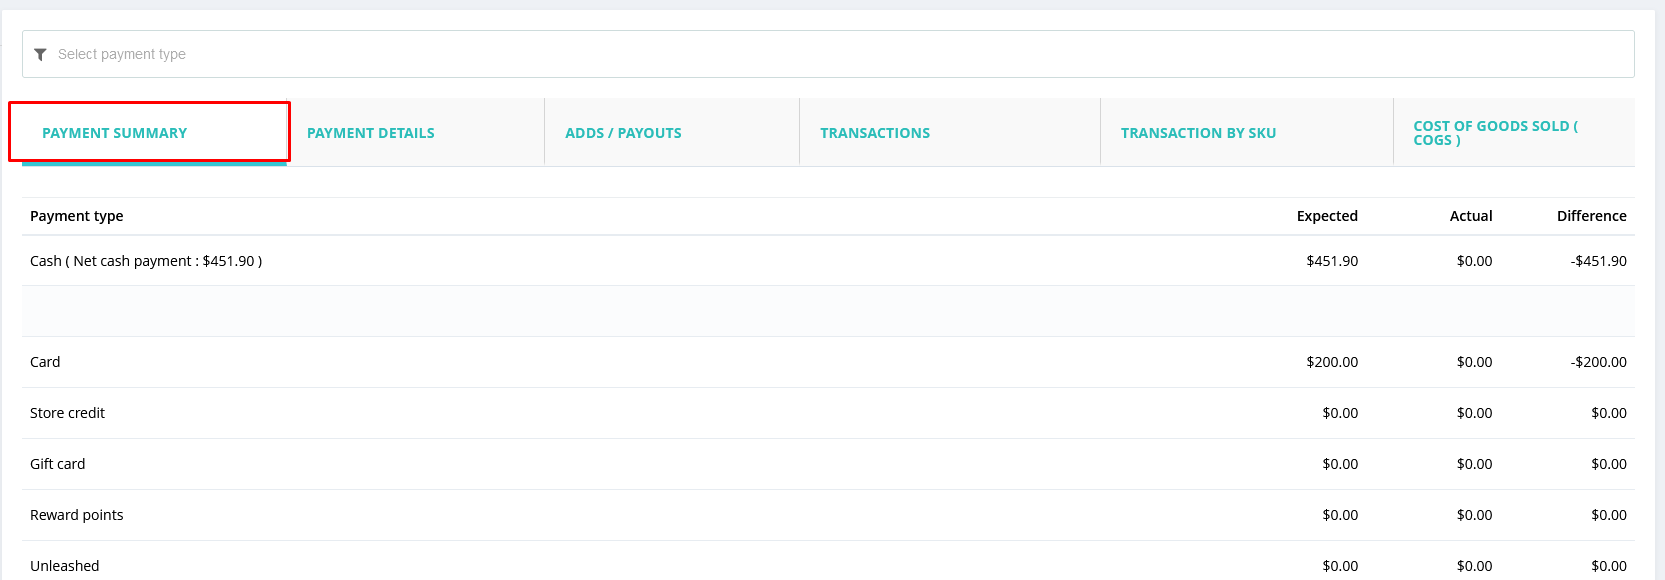Click the Difference column header
The image size is (1665, 580).
[1590, 216]
